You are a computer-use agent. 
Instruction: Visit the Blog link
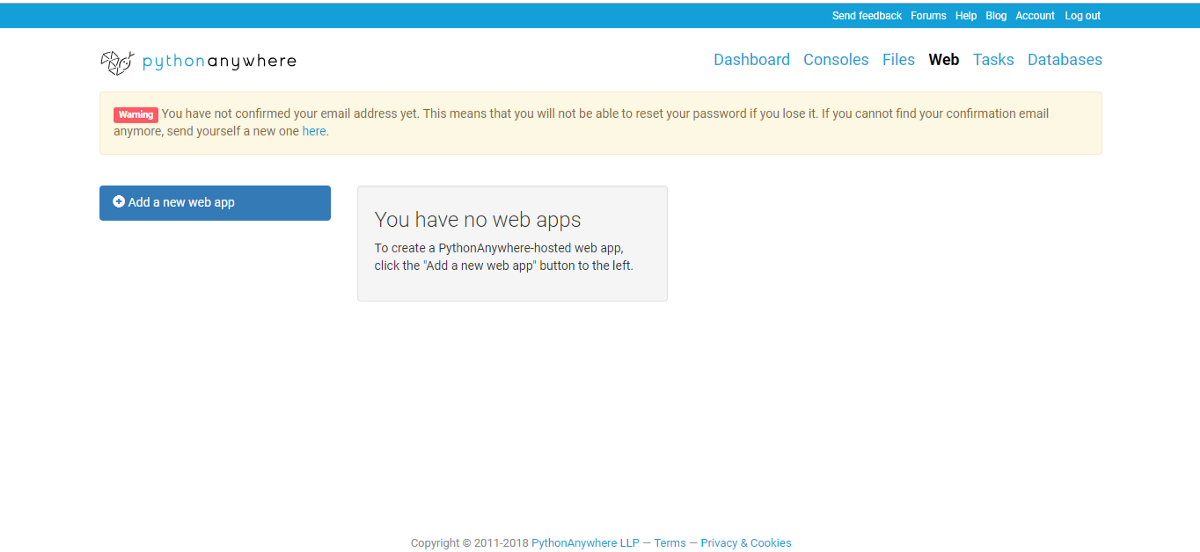coord(996,16)
